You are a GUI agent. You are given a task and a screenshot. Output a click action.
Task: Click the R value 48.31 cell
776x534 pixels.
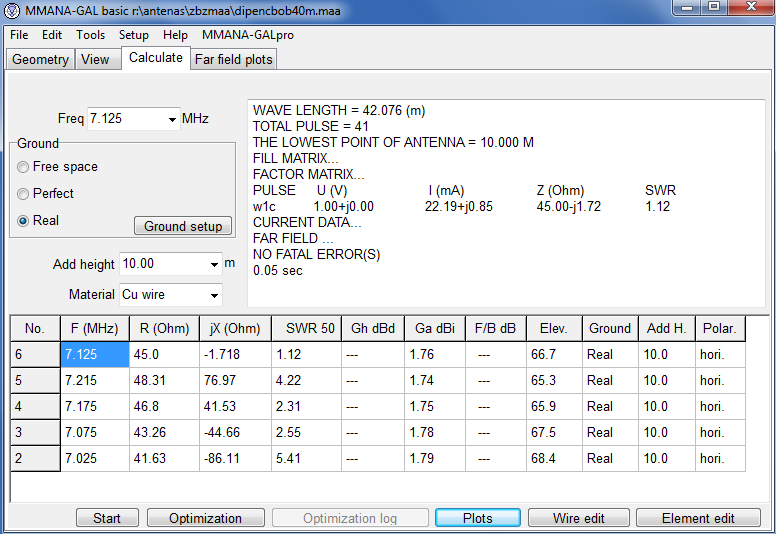164,381
